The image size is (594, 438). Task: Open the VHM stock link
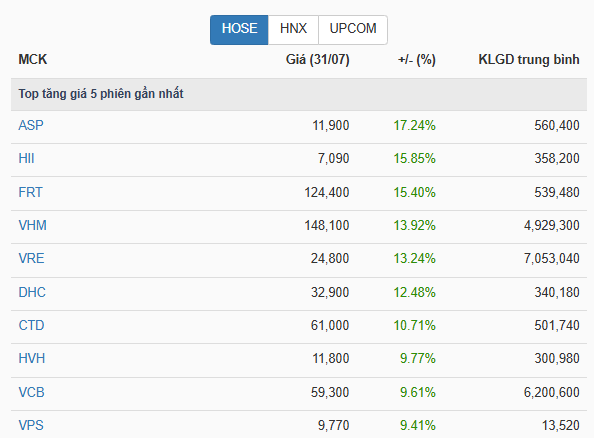point(33,225)
